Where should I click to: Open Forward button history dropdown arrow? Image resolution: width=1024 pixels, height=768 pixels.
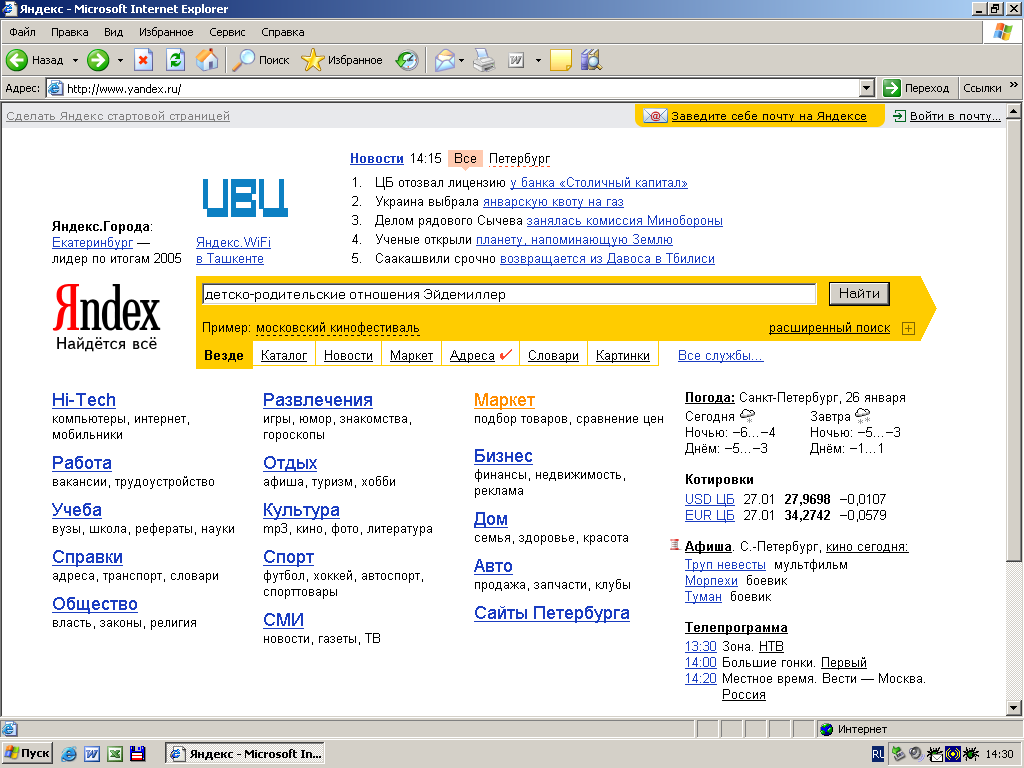[120, 60]
